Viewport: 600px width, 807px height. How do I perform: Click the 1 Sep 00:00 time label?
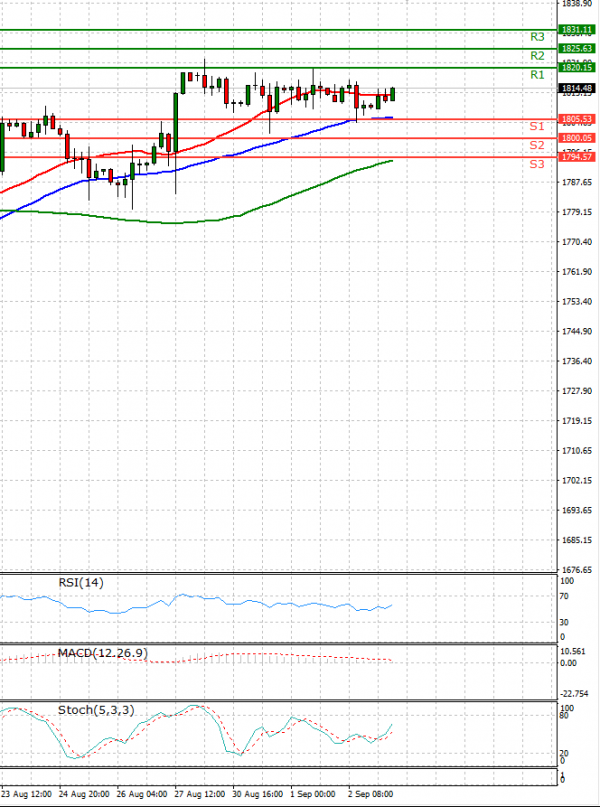pyautogui.click(x=313, y=794)
